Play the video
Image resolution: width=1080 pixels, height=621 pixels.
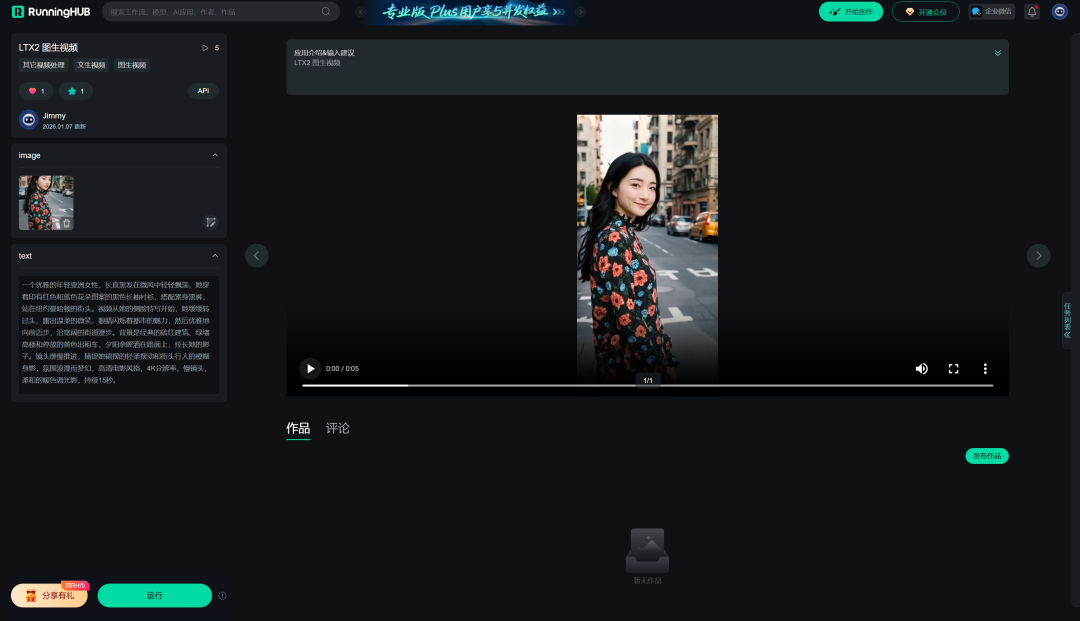tap(310, 368)
